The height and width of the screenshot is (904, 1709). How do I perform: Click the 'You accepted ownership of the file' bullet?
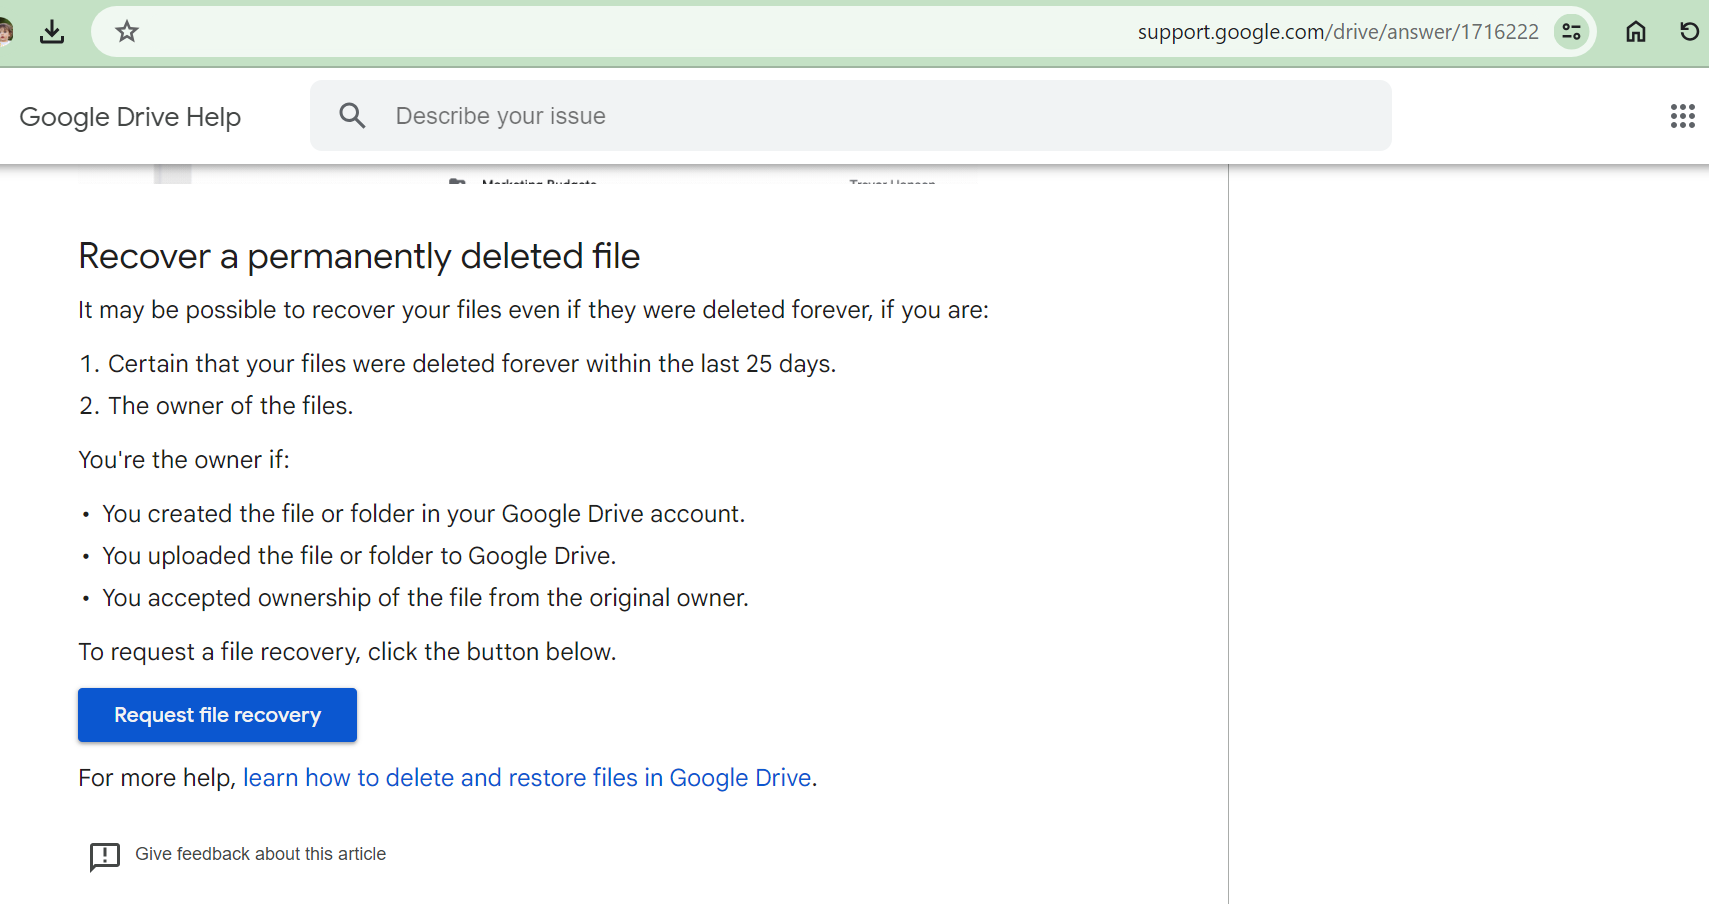(x=425, y=598)
